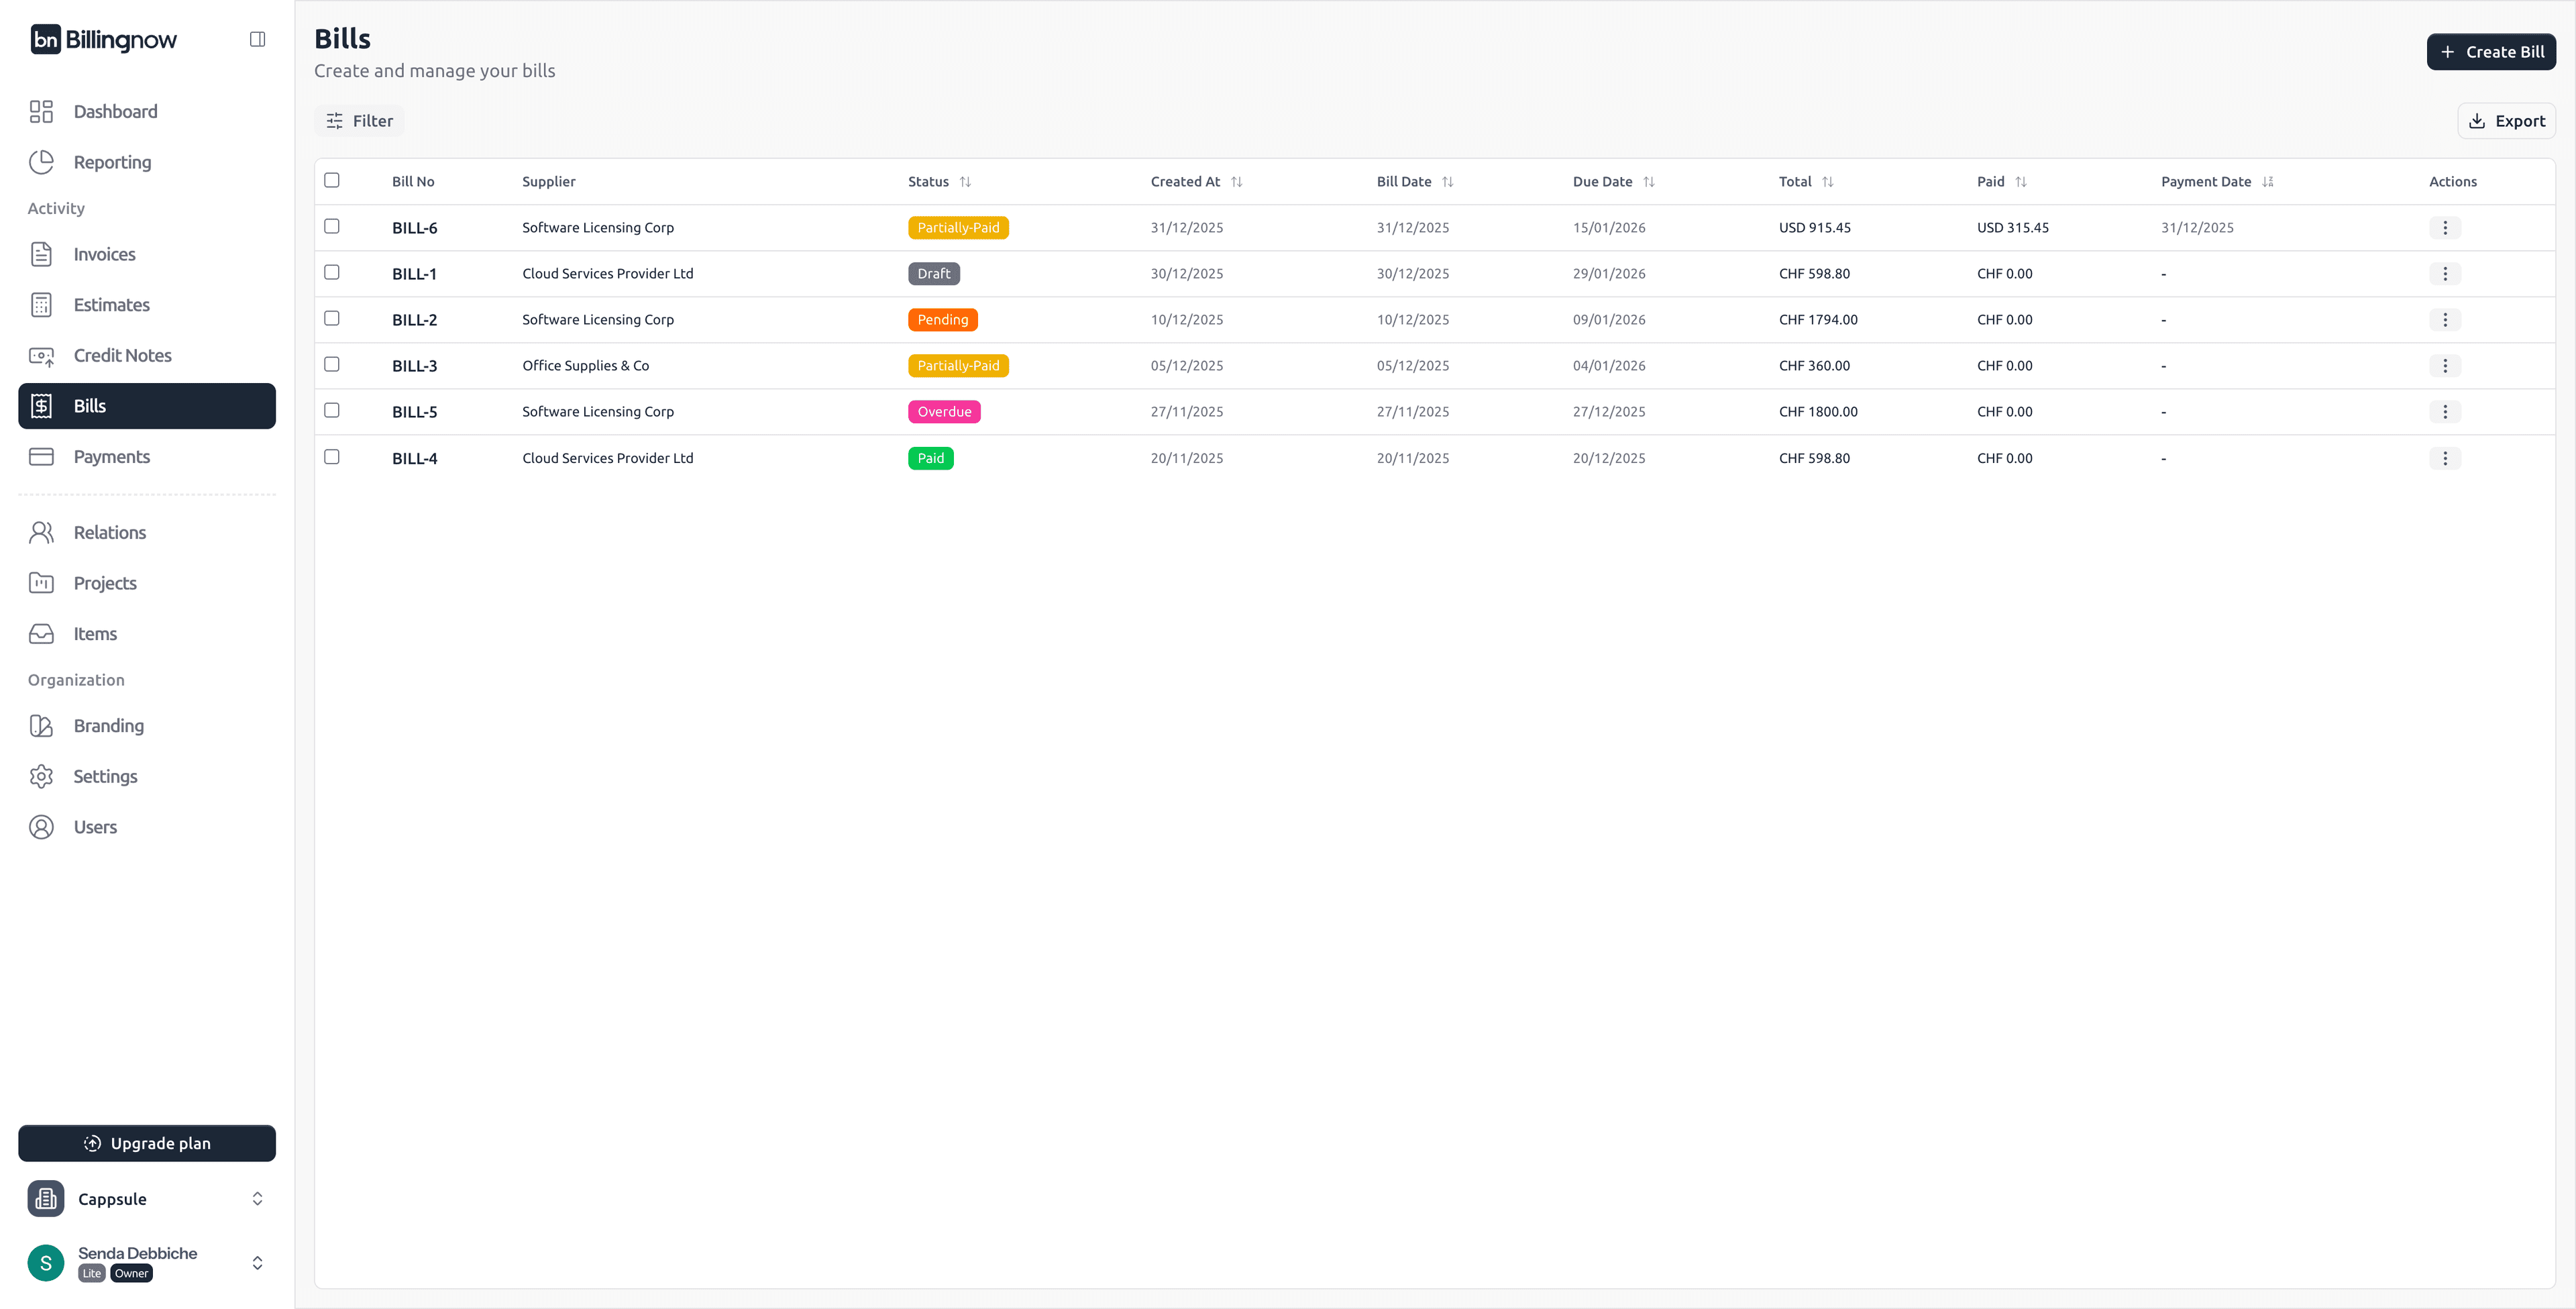Screen dimensions: 2576x1309
Task: Check the BILL-5 row checkbox
Action: (332, 410)
